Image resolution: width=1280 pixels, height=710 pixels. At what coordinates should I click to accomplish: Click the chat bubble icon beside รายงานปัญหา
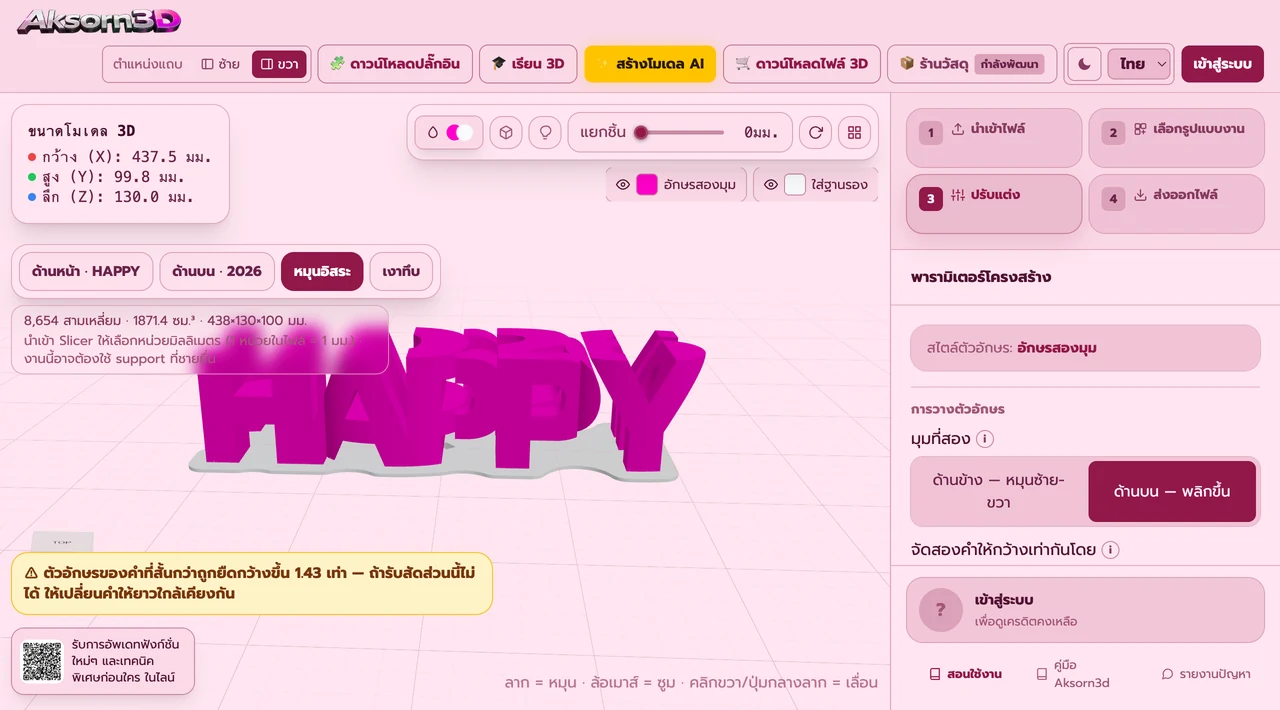[1167, 674]
